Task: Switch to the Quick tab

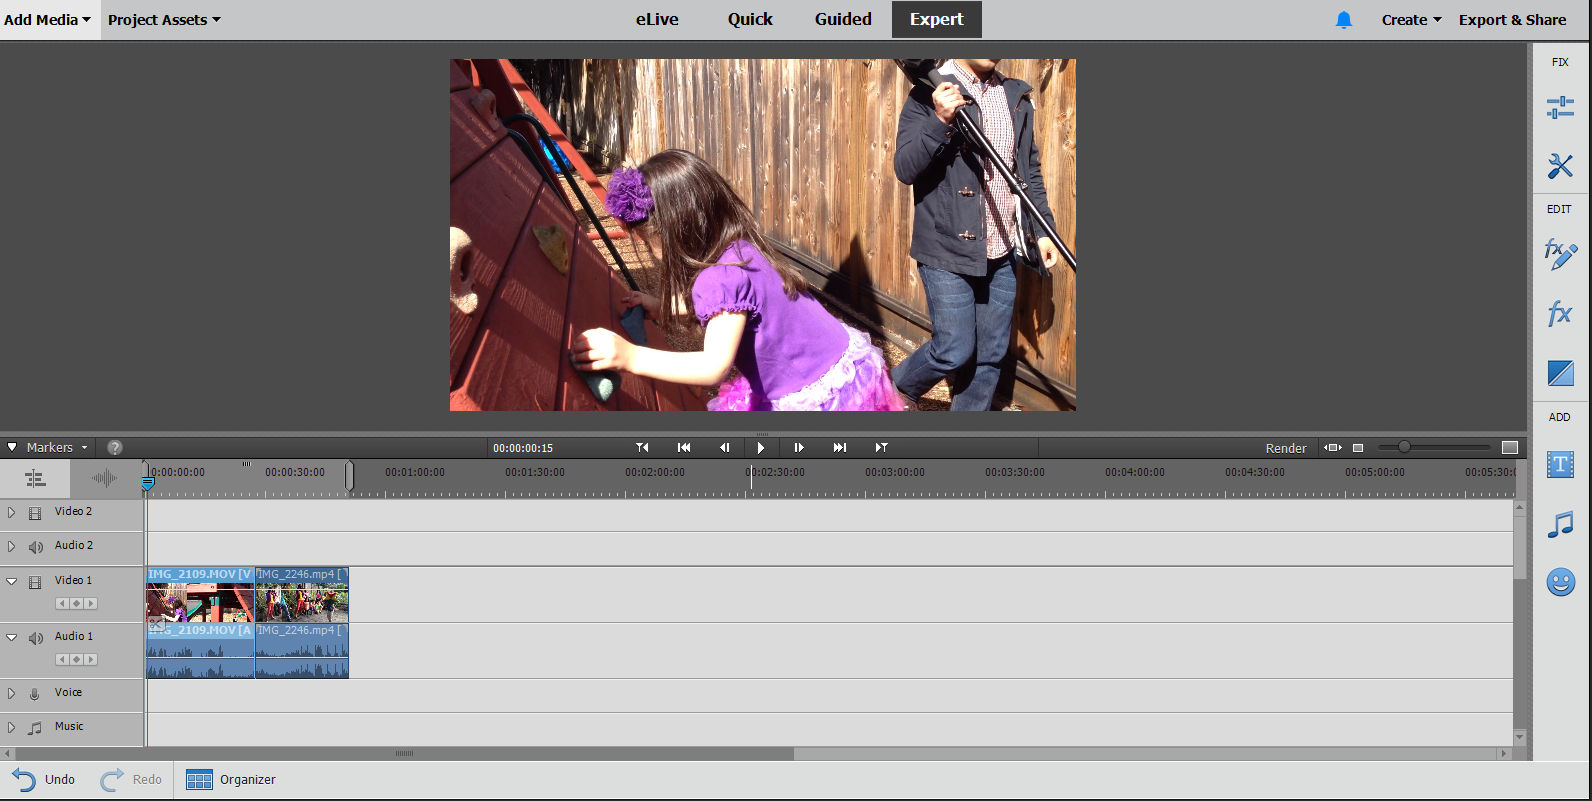Action: 750,19
